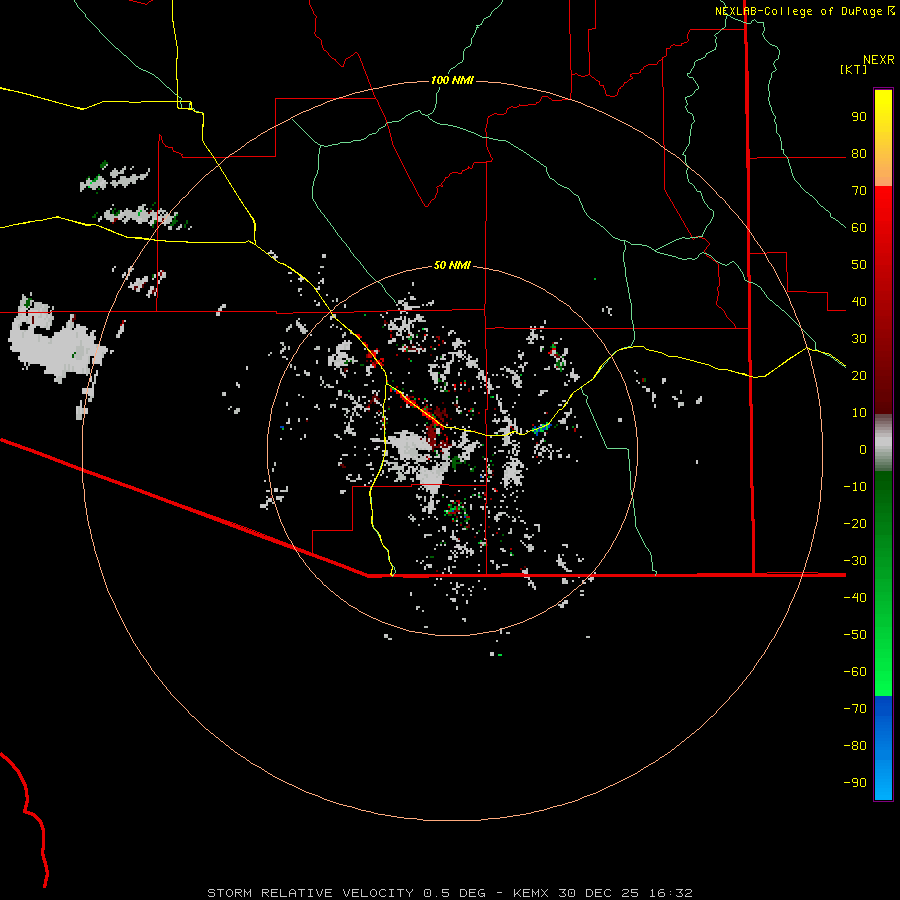900x900 pixels.
Task: Click the [KT] units label
Action: (854, 69)
